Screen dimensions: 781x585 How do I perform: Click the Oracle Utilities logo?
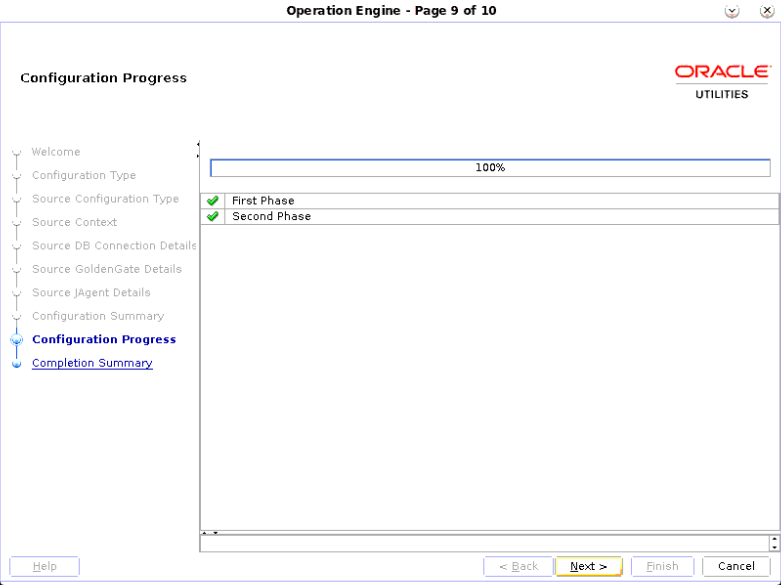click(x=722, y=82)
